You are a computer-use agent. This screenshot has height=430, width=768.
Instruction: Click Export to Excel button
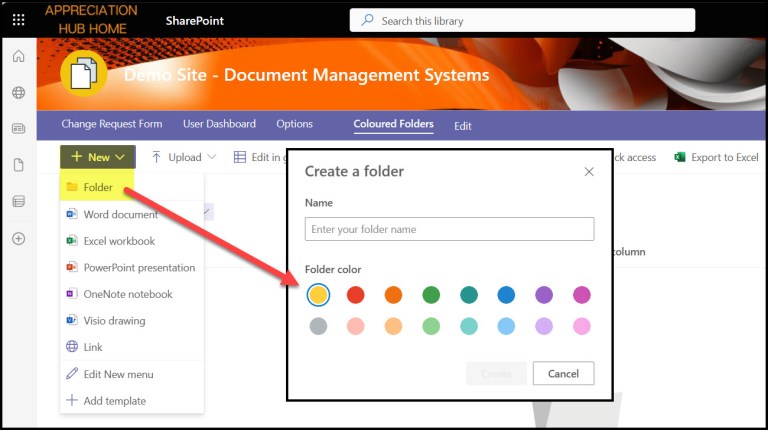pyautogui.click(x=716, y=157)
